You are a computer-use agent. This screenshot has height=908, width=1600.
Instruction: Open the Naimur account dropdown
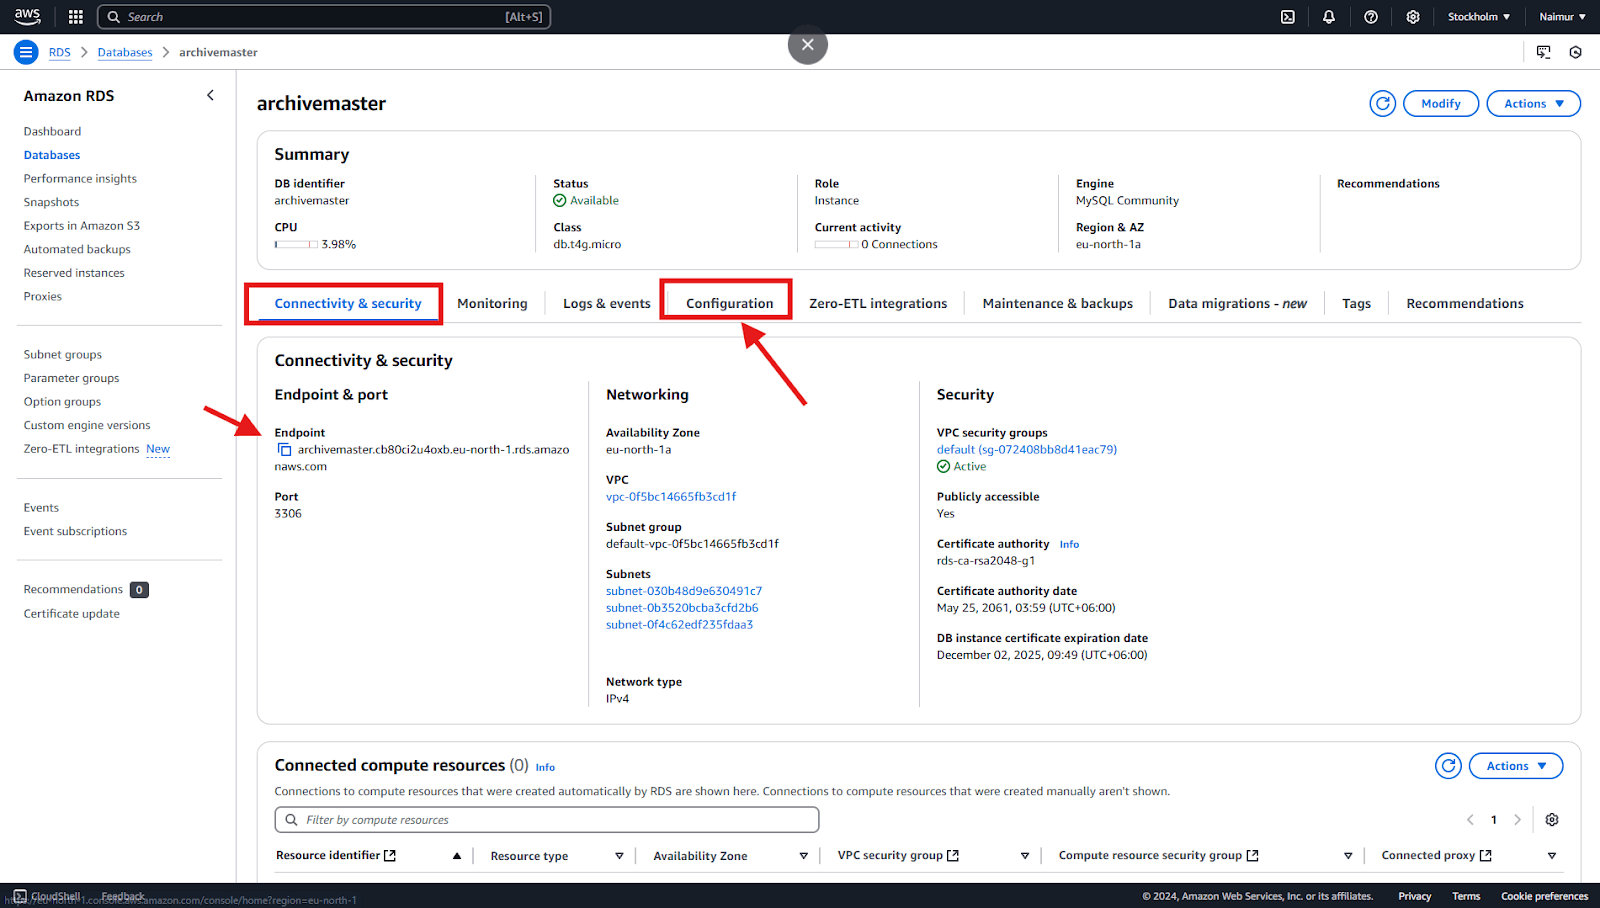pyautogui.click(x=1562, y=17)
